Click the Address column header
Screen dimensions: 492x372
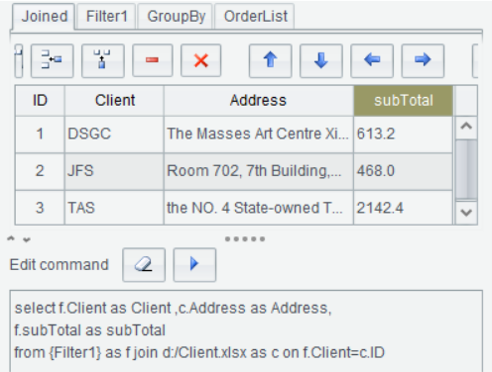click(x=258, y=101)
